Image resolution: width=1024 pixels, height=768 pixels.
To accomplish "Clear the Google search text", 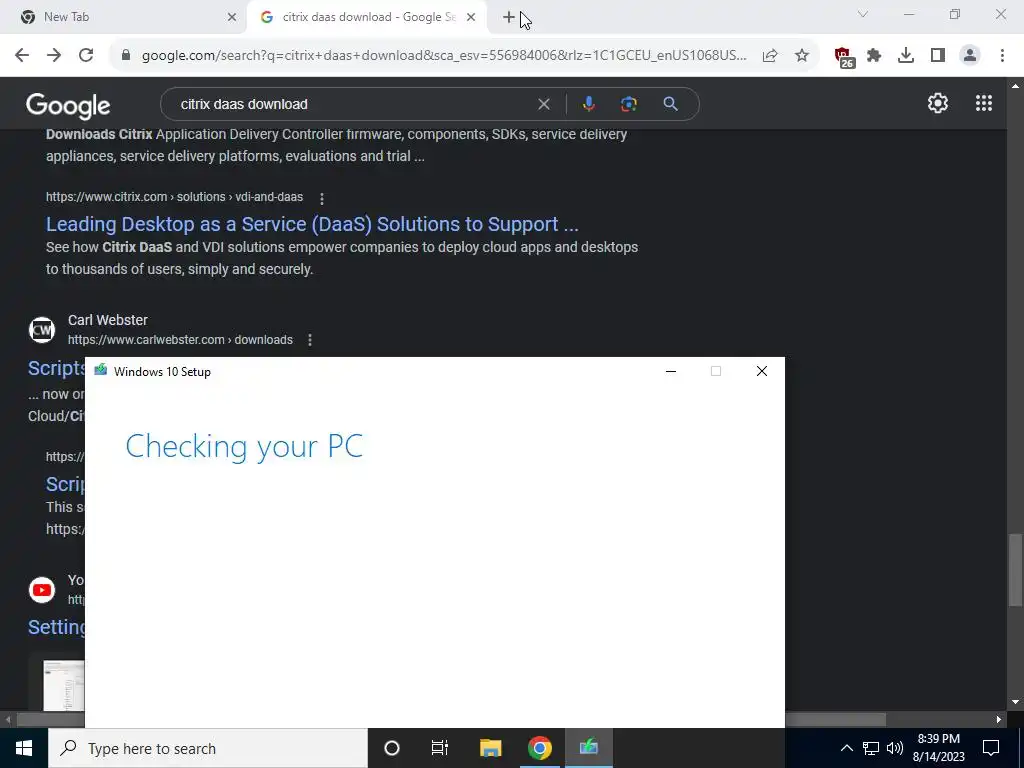I will tap(543, 104).
